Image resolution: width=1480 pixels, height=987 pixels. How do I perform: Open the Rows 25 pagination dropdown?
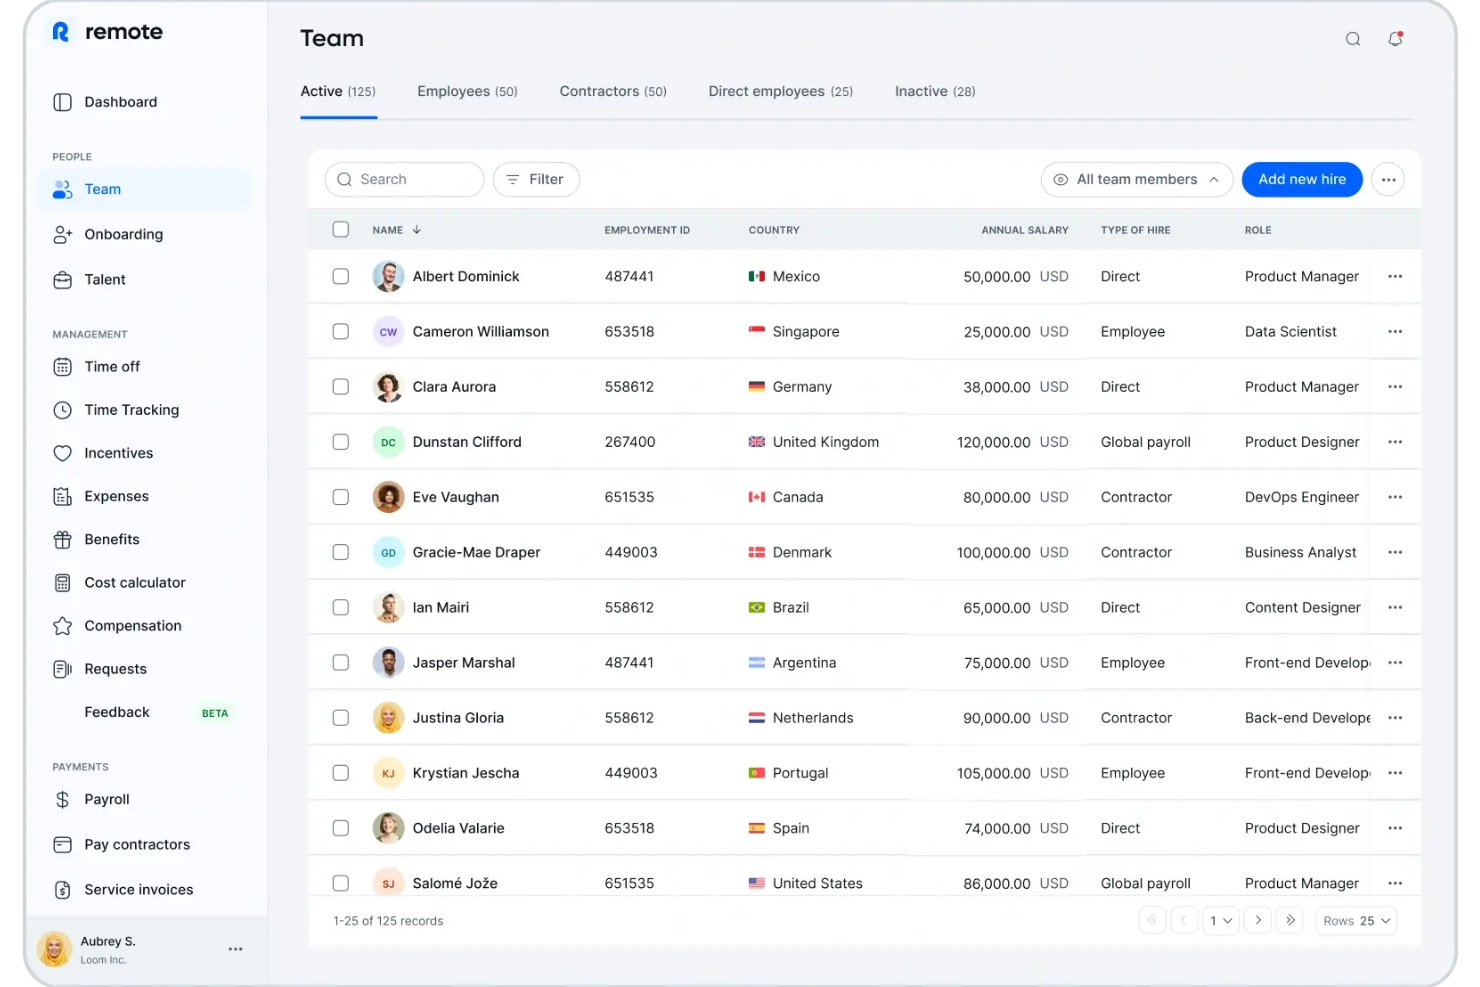1355,920
